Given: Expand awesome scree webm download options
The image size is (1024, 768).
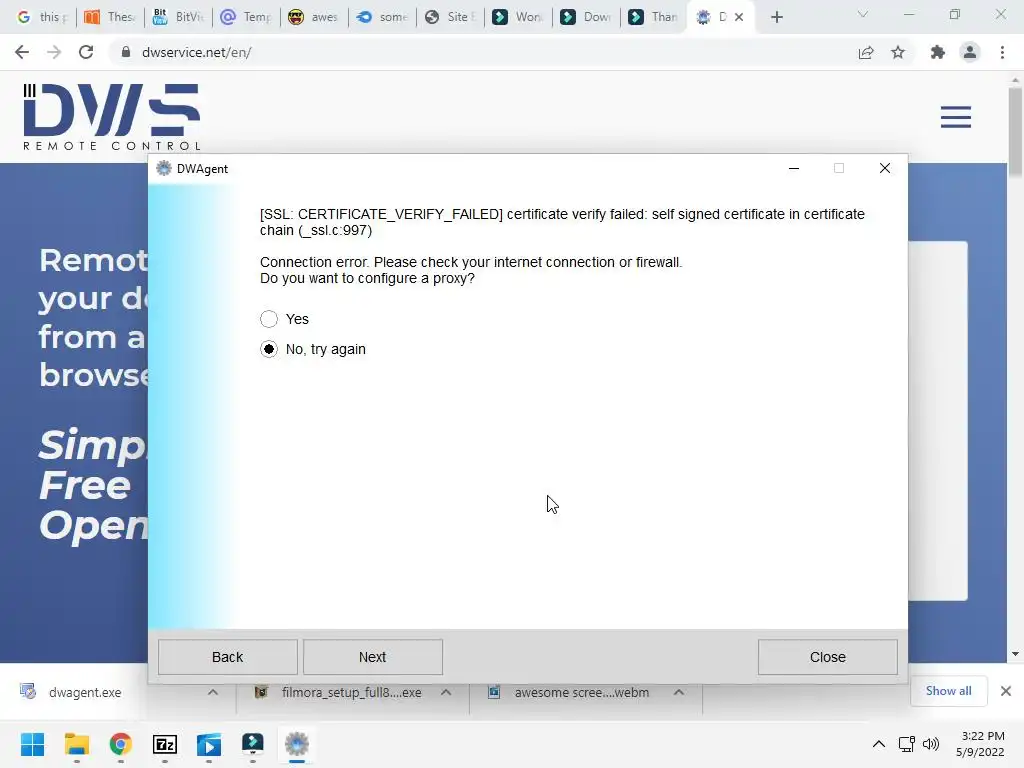Looking at the screenshot, I should point(679,692).
